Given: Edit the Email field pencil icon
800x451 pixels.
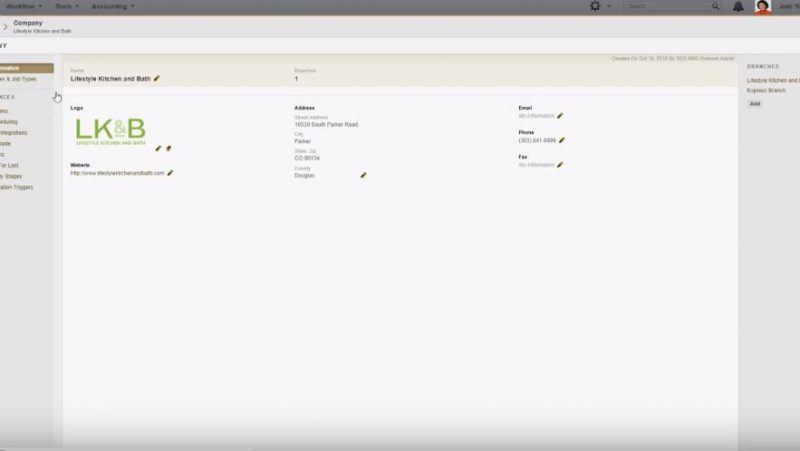Looking at the screenshot, I should coord(560,116).
